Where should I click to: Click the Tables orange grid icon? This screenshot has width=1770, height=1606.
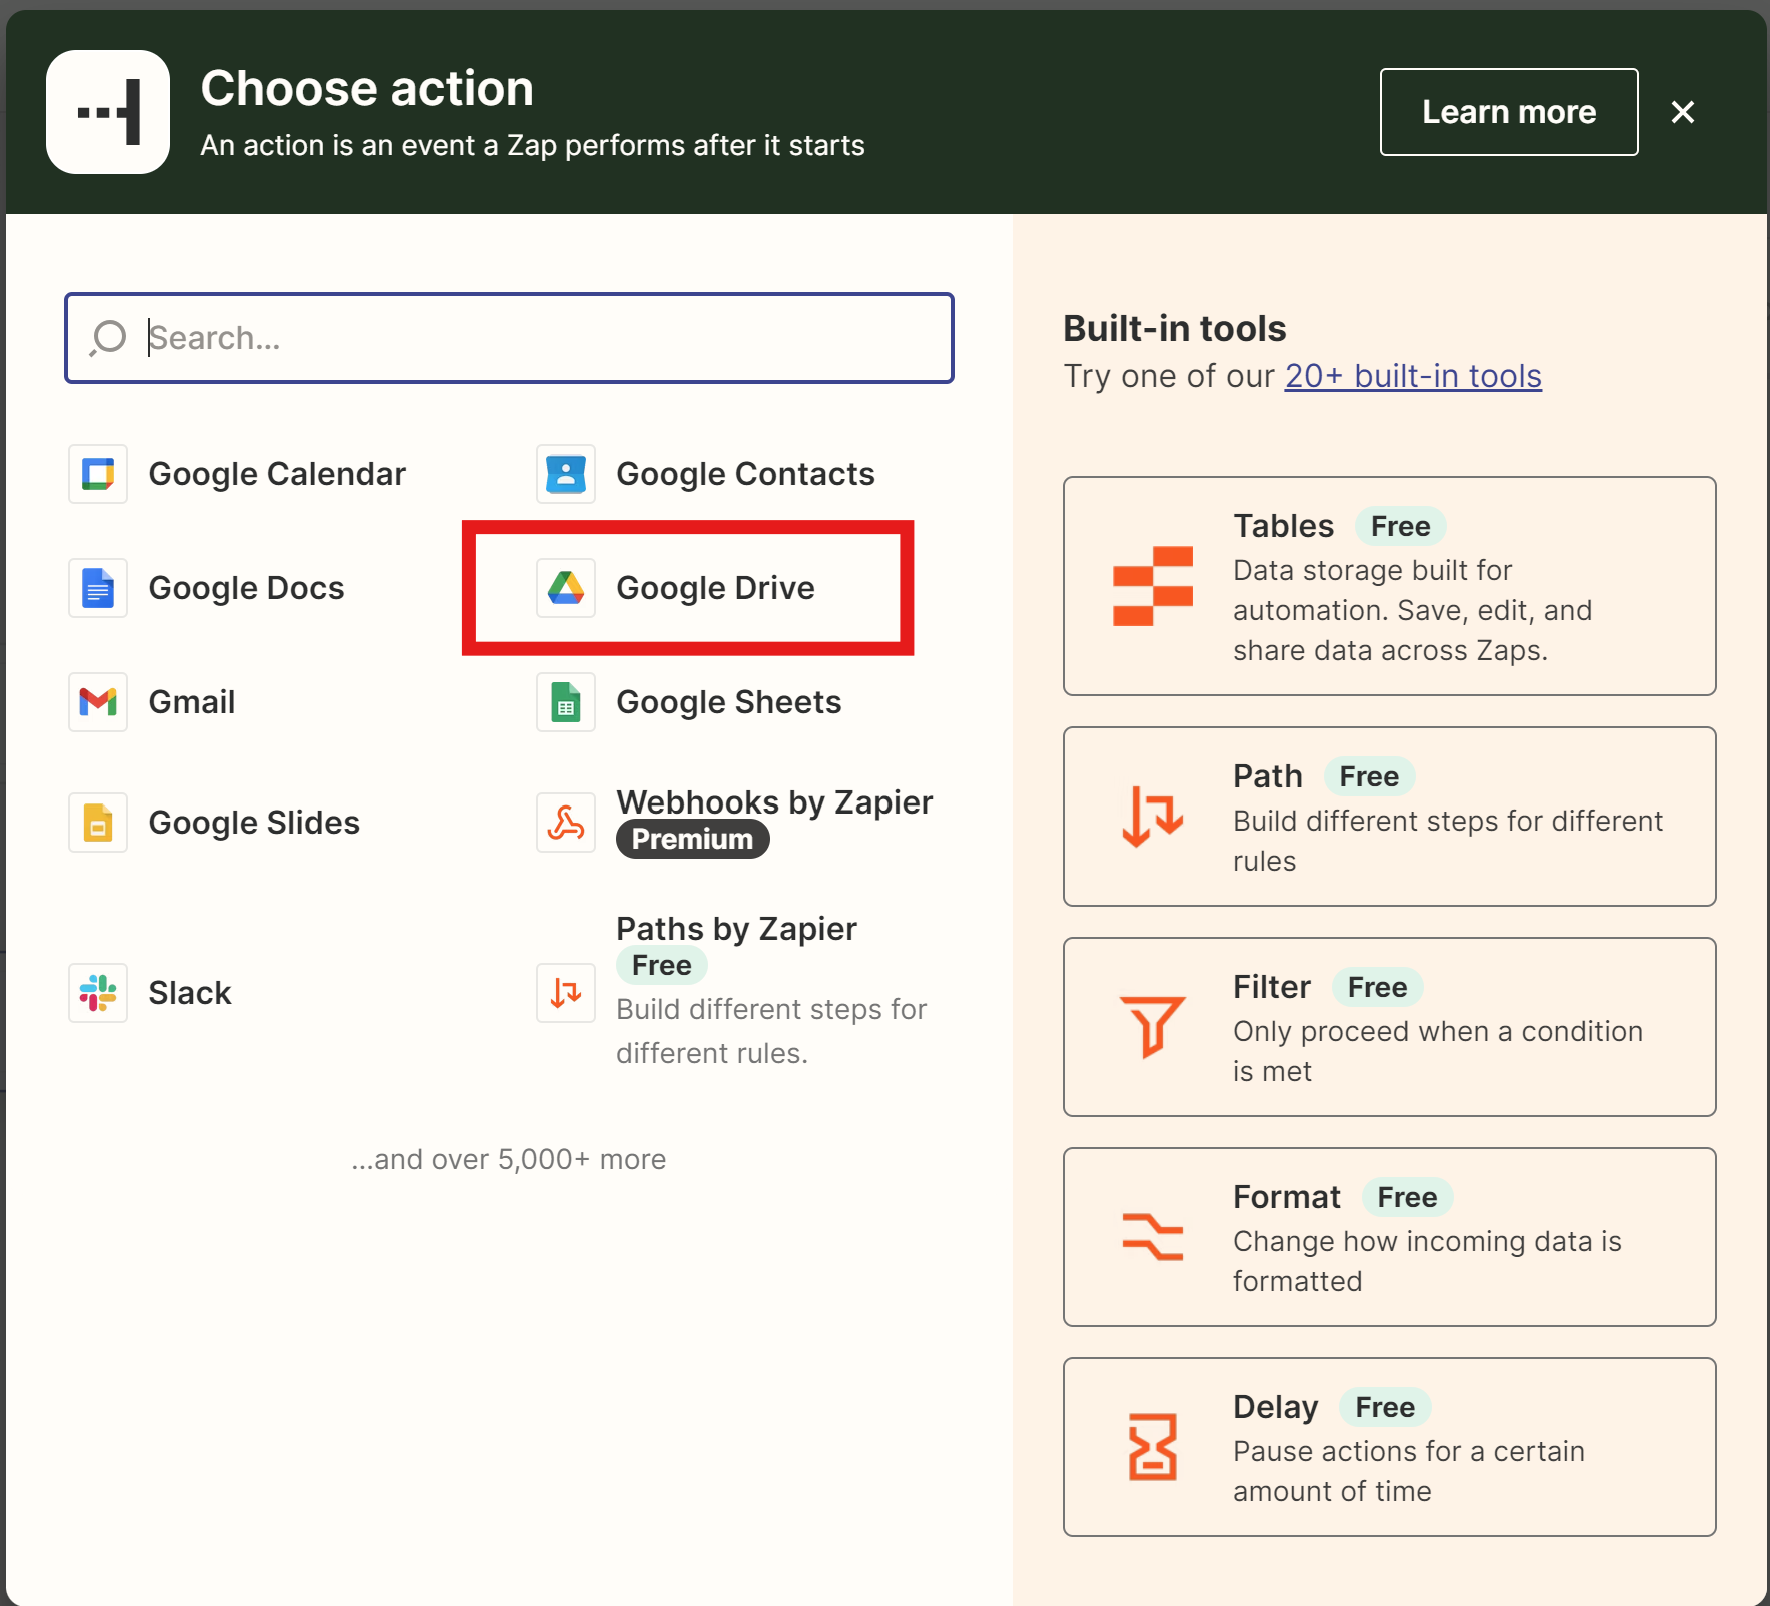click(1153, 586)
